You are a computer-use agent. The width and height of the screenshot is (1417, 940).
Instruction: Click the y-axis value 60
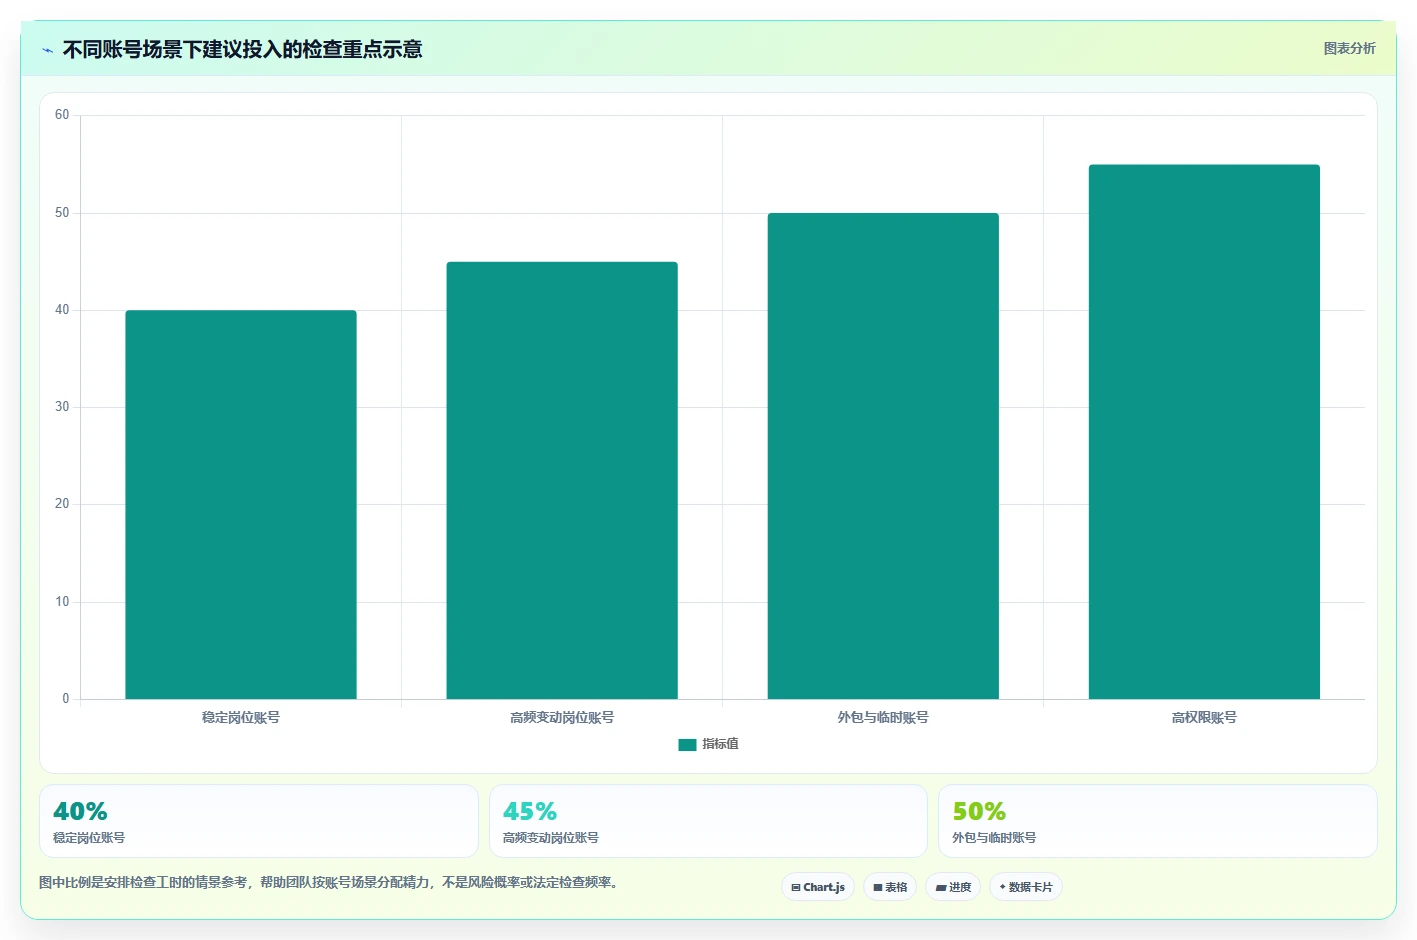click(62, 115)
